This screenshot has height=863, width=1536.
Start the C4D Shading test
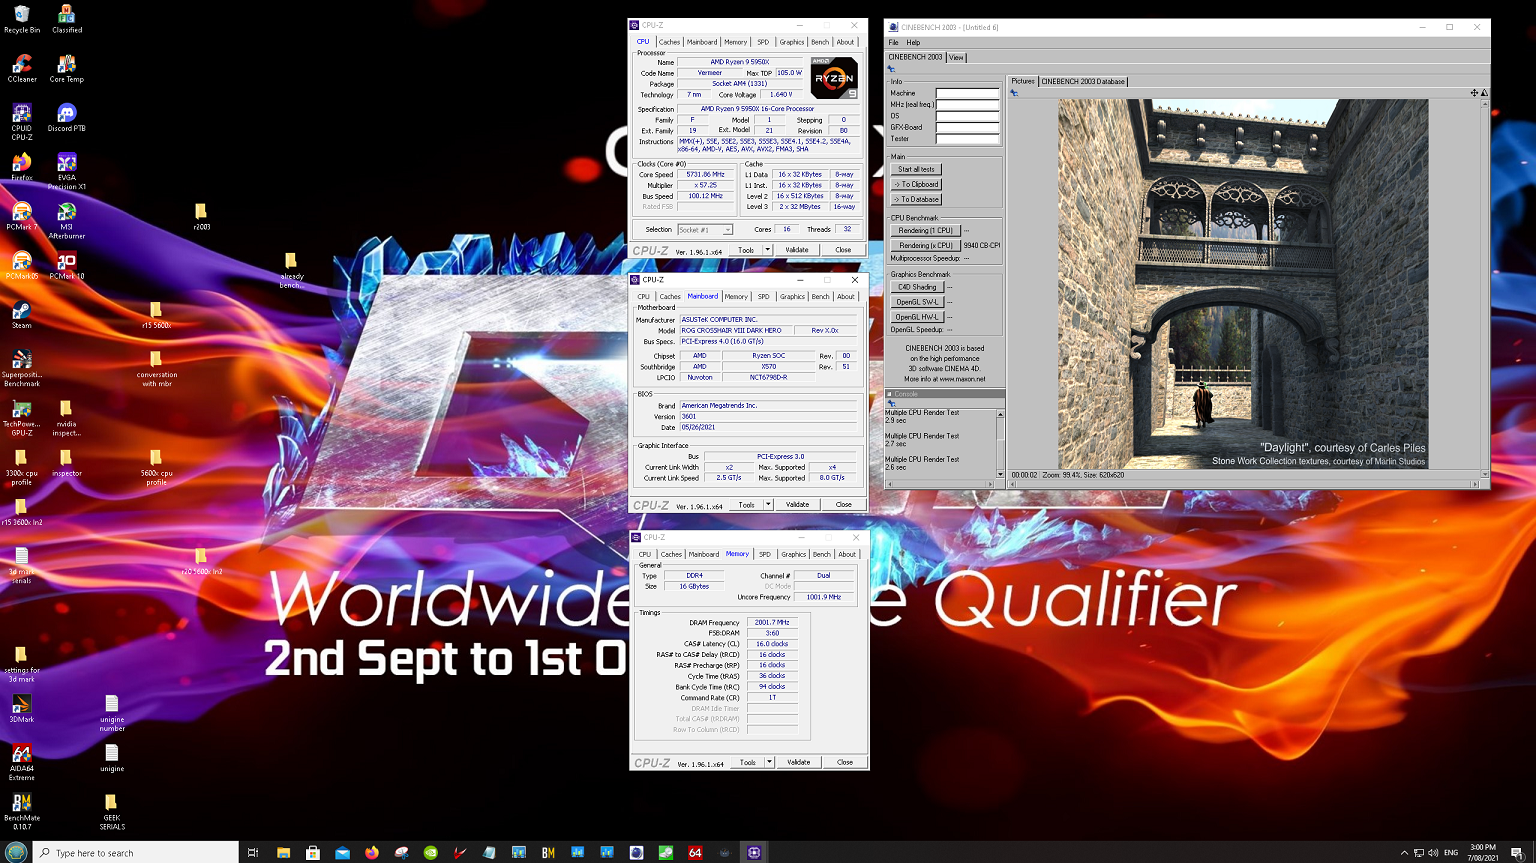point(917,287)
